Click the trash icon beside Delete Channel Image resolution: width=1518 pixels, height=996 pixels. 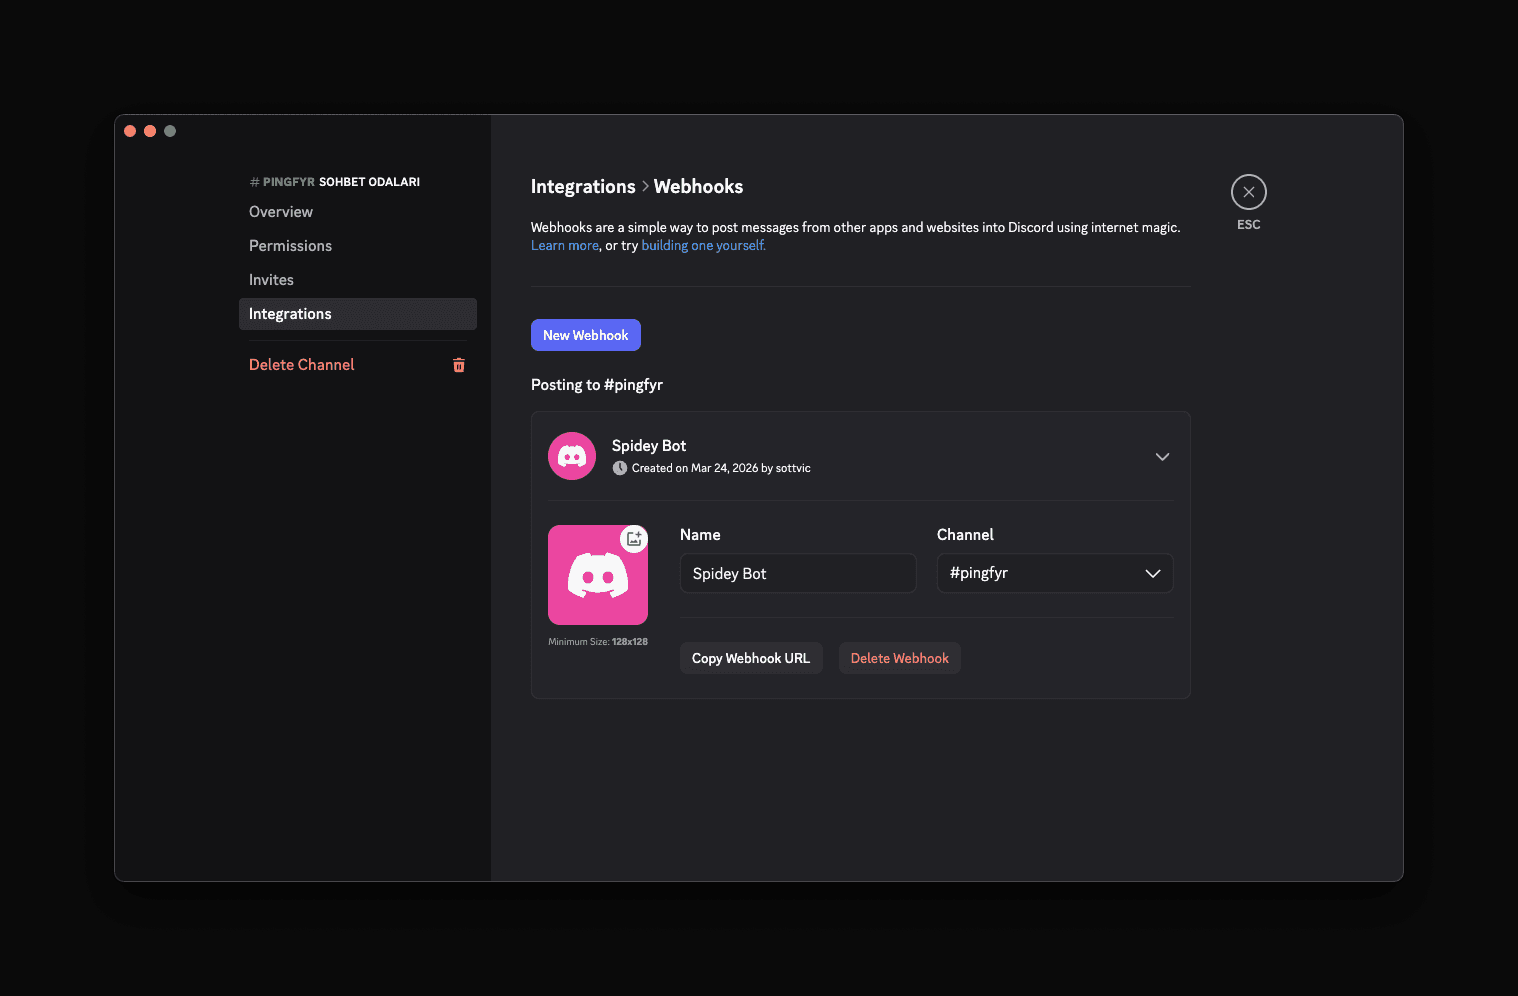[x=459, y=365]
